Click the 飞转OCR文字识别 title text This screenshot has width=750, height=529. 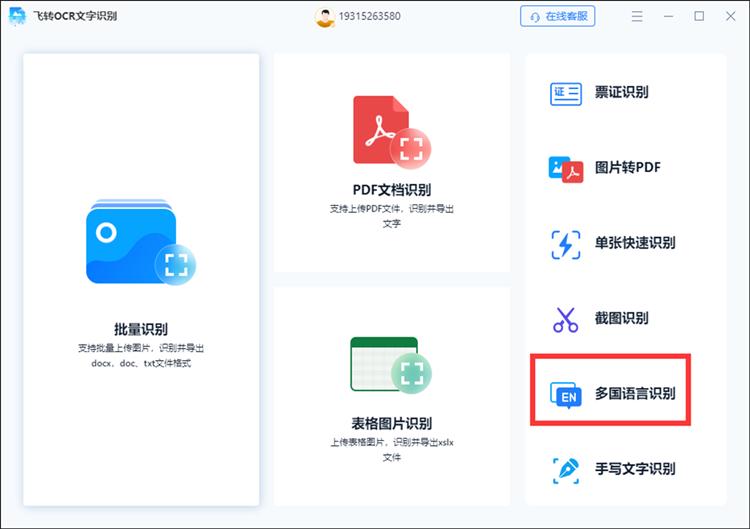tap(75, 16)
